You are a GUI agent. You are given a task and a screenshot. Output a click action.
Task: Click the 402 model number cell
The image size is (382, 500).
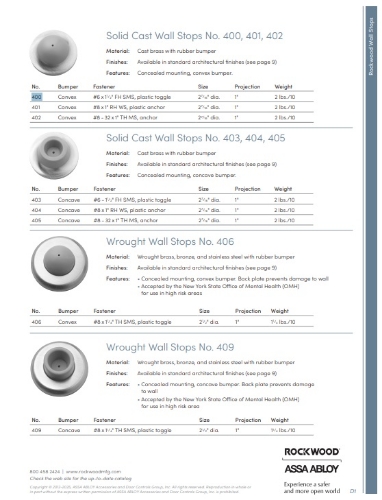(x=36, y=118)
